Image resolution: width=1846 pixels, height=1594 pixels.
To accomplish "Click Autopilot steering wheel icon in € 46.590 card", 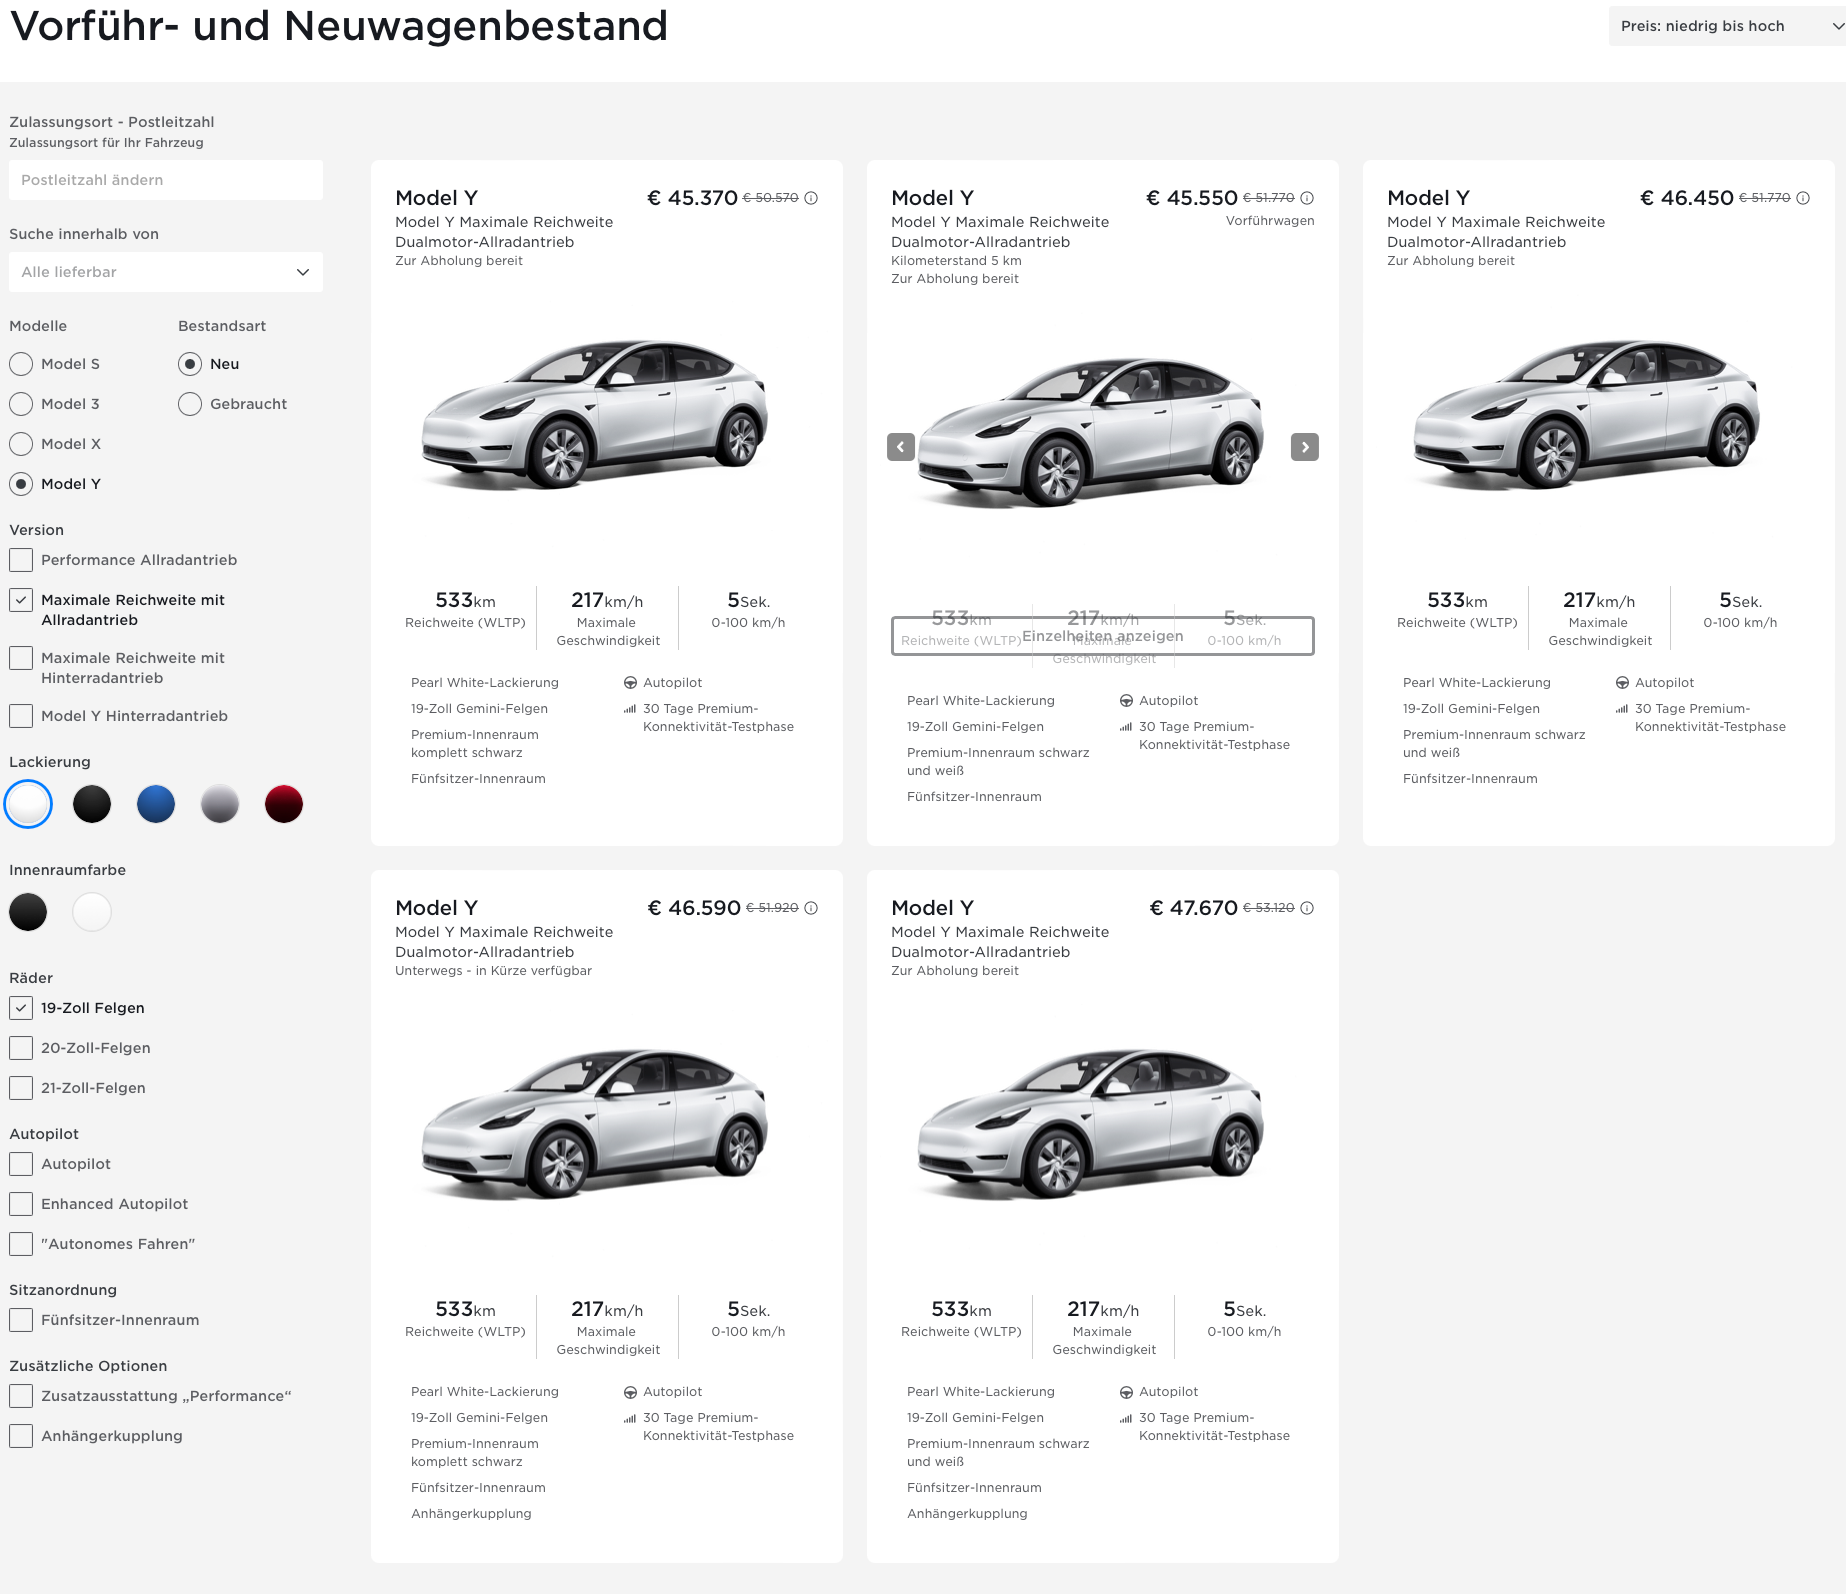I will tap(630, 1392).
